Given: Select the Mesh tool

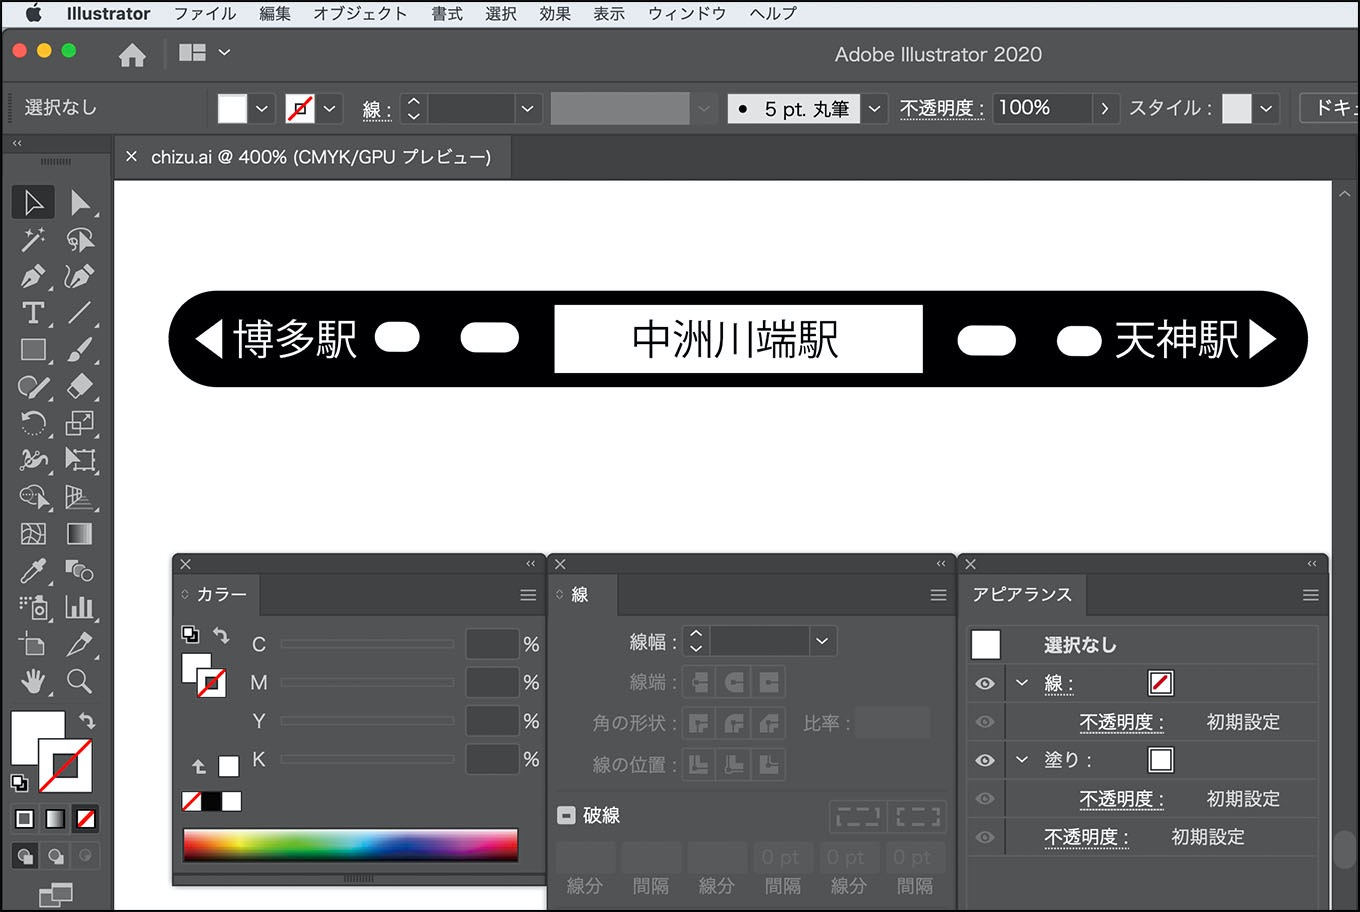Looking at the screenshot, I should (x=34, y=534).
